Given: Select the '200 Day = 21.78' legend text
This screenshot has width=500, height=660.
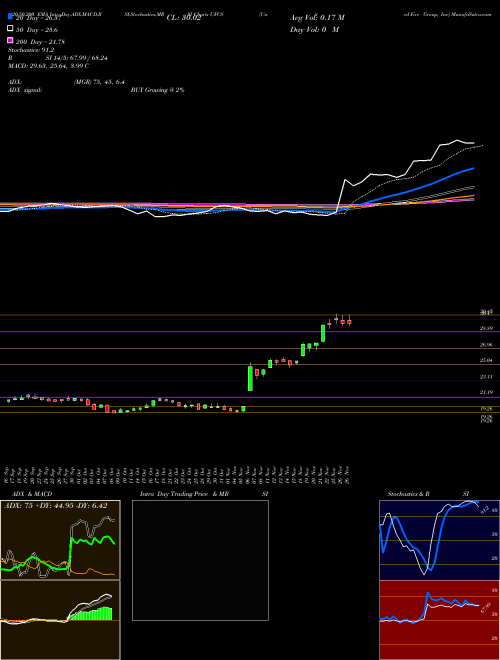Looking at the screenshot, I should point(41,42).
